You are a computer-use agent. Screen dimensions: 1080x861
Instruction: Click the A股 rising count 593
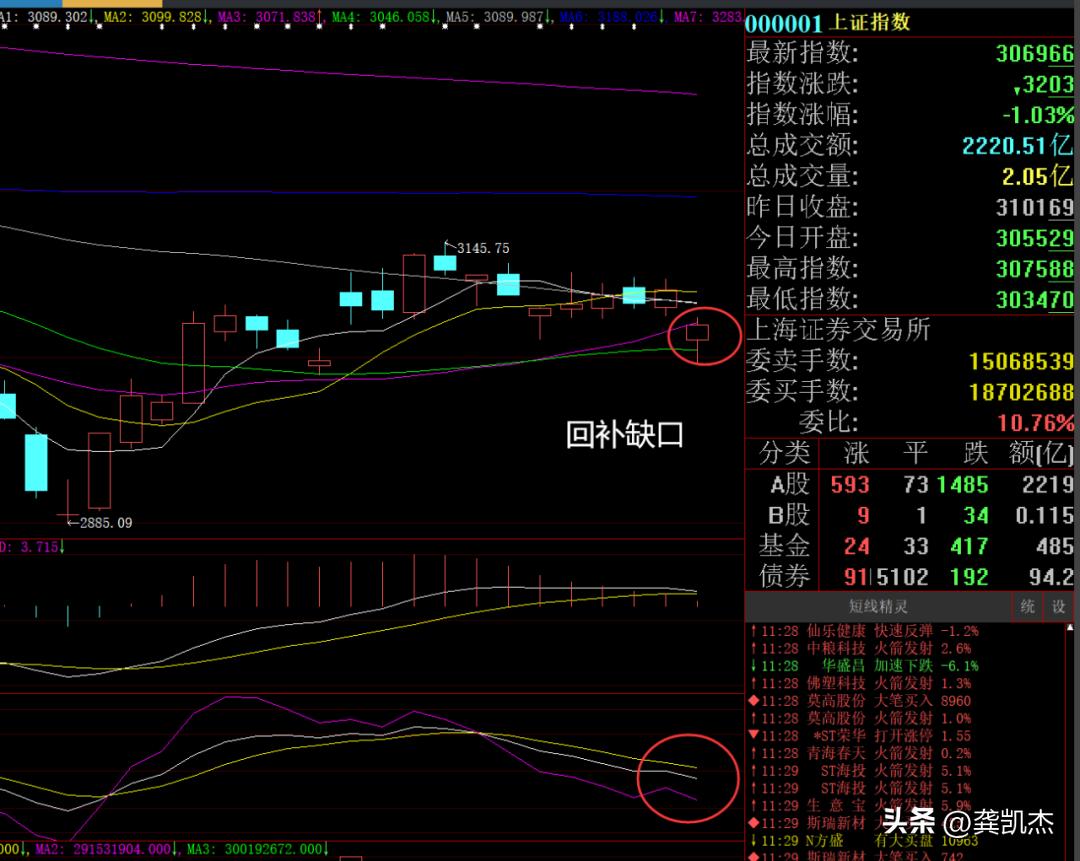(850, 485)
